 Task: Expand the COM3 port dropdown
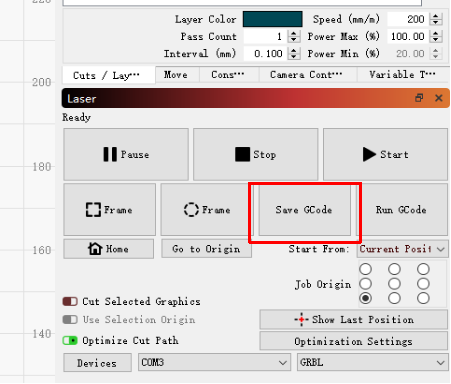click(x=214, y=362)
